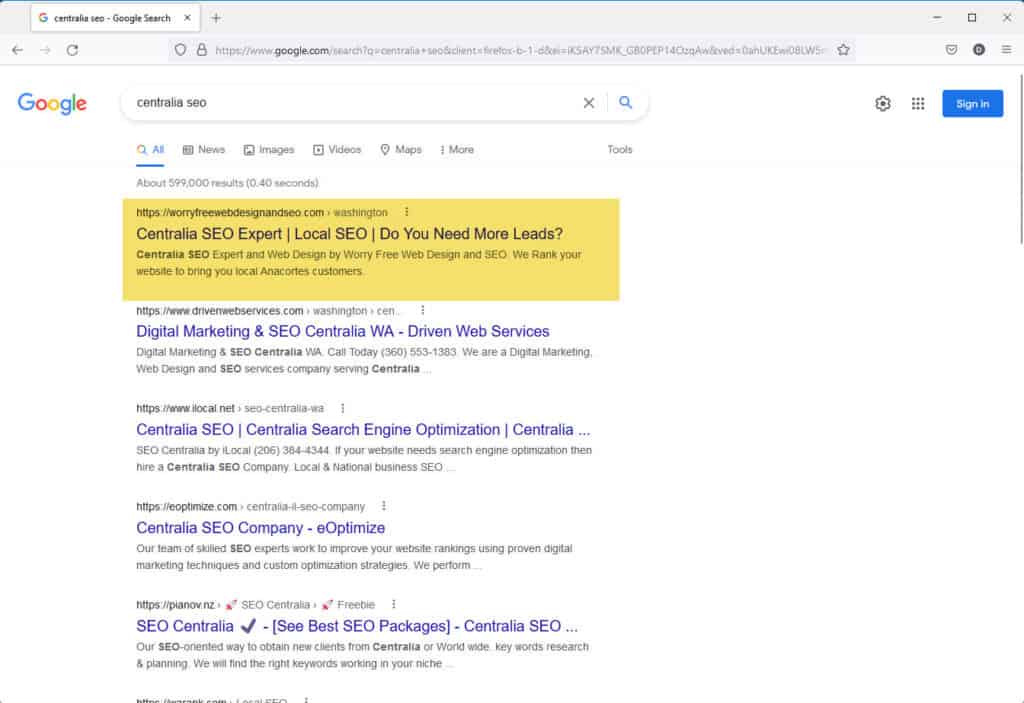
Task: Open Google quick settings gear
Action: (882, 103)
